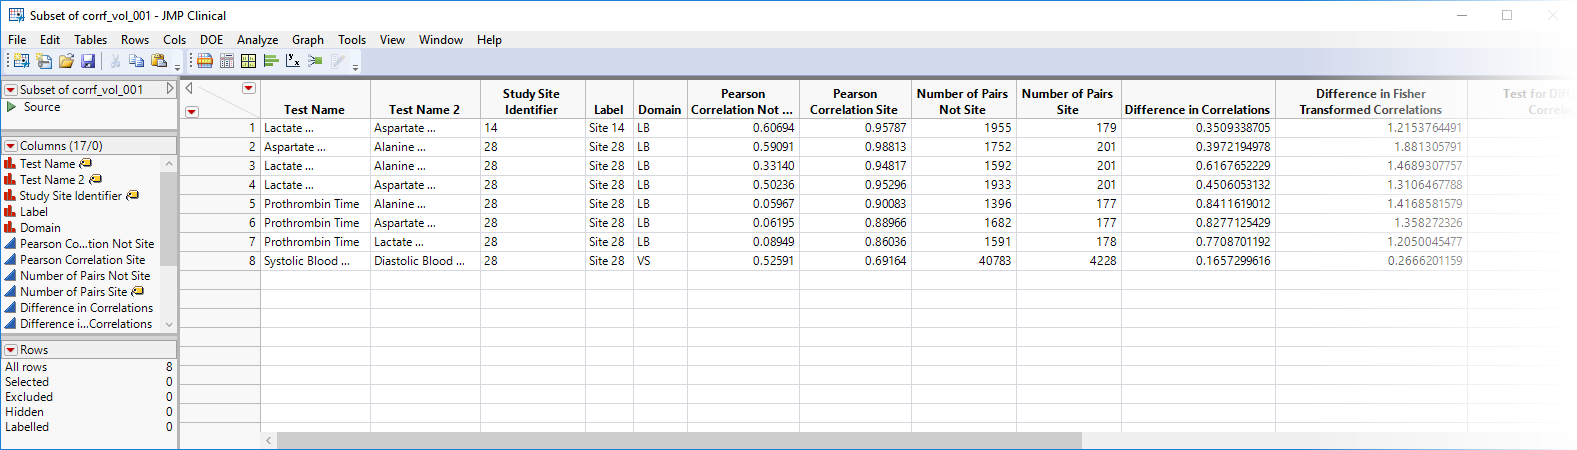Run the Source script green triangle
The image size is (1577, 450).
[x=12, y=107]
